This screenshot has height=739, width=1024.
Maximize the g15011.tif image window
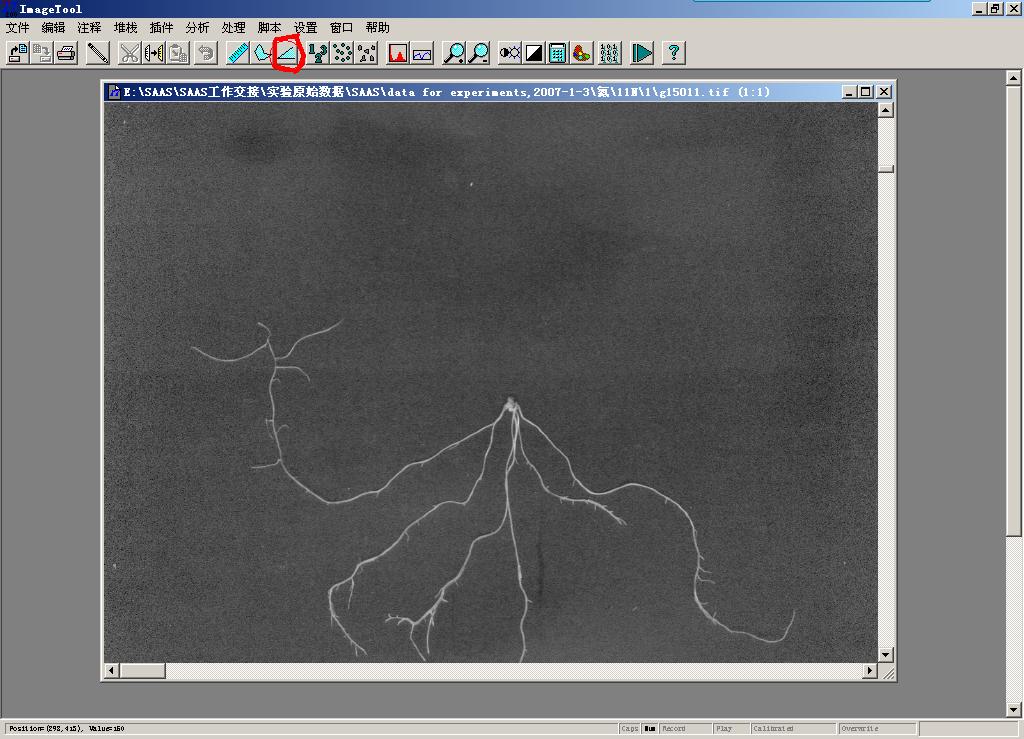[x=866, y=92]
